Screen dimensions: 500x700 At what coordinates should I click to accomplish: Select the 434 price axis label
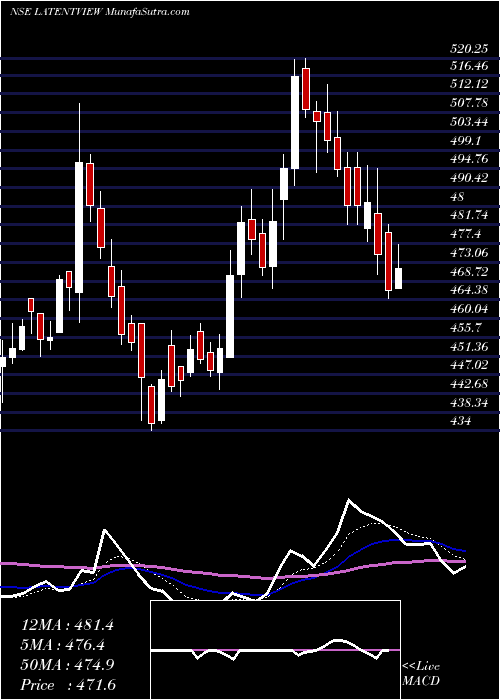pyautogui.click(x=460, y=421)
